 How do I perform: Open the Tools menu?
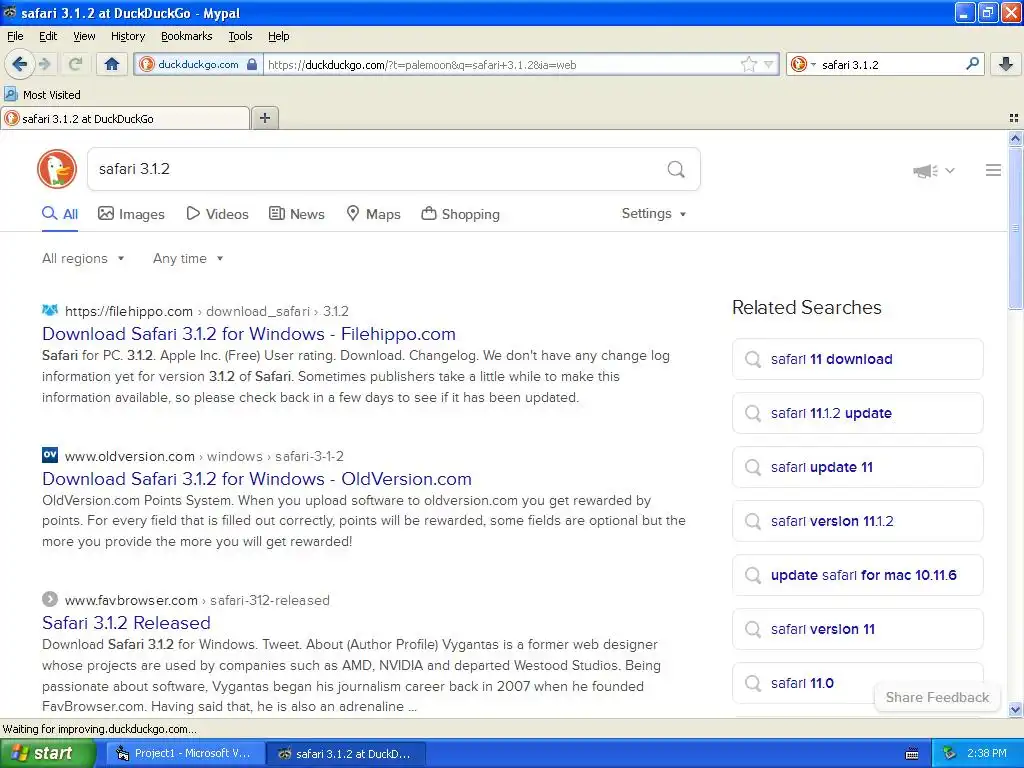click(x=240, y=36)
